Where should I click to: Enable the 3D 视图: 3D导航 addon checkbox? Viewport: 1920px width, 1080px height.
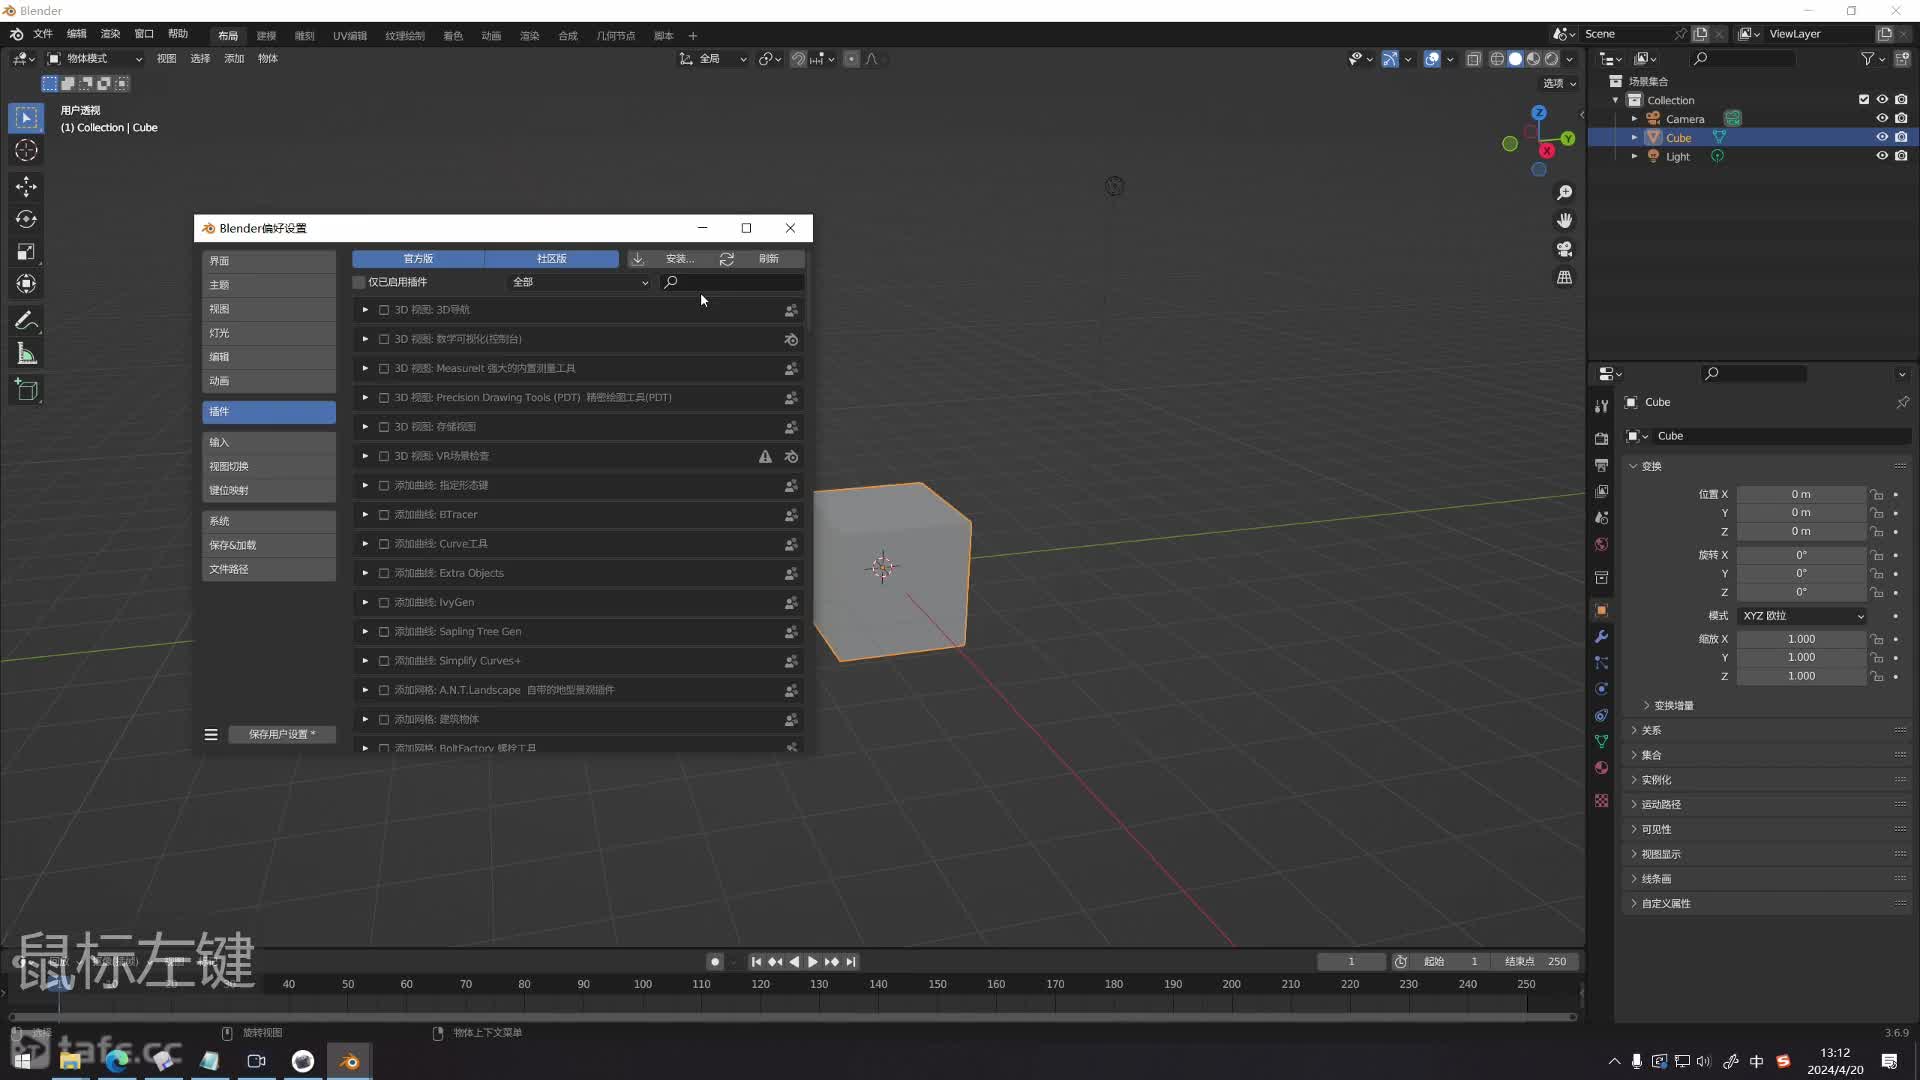pos(384,310)
